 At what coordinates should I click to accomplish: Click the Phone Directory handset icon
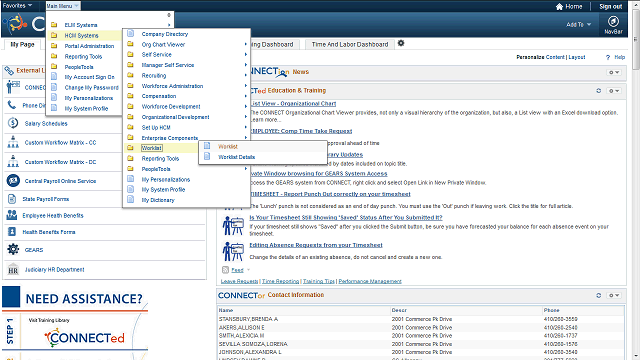click(x=11, y=105)
